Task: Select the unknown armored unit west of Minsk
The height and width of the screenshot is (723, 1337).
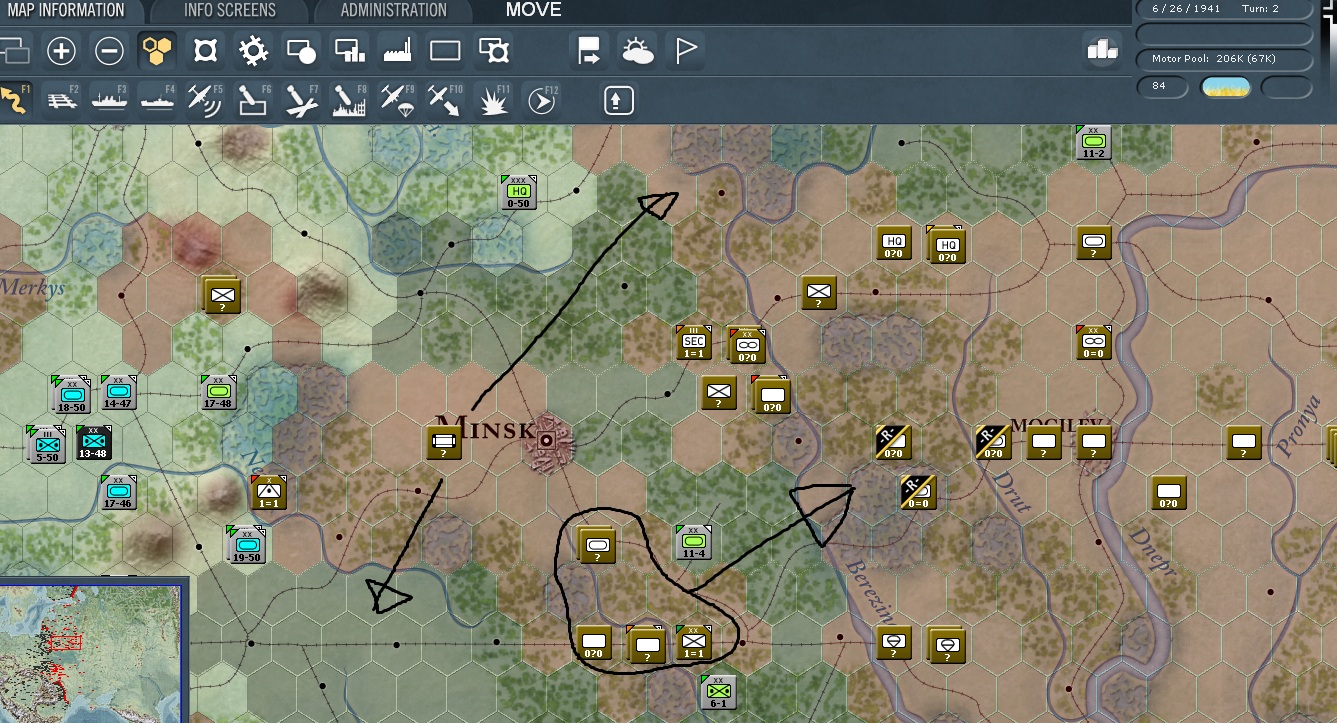Action: 443,441
